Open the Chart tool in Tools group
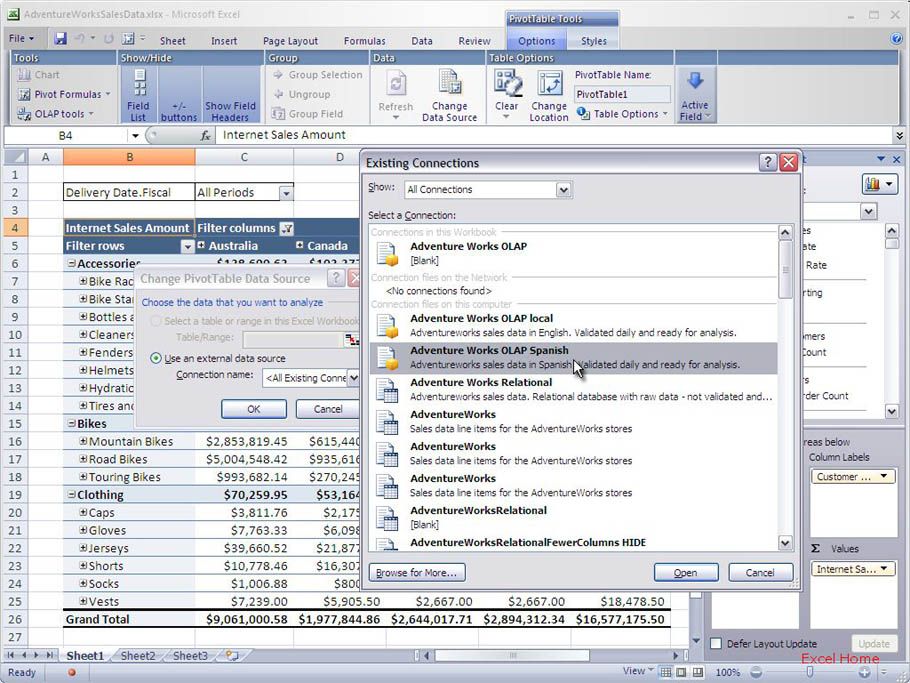The image size is (910, 683). 38,75
